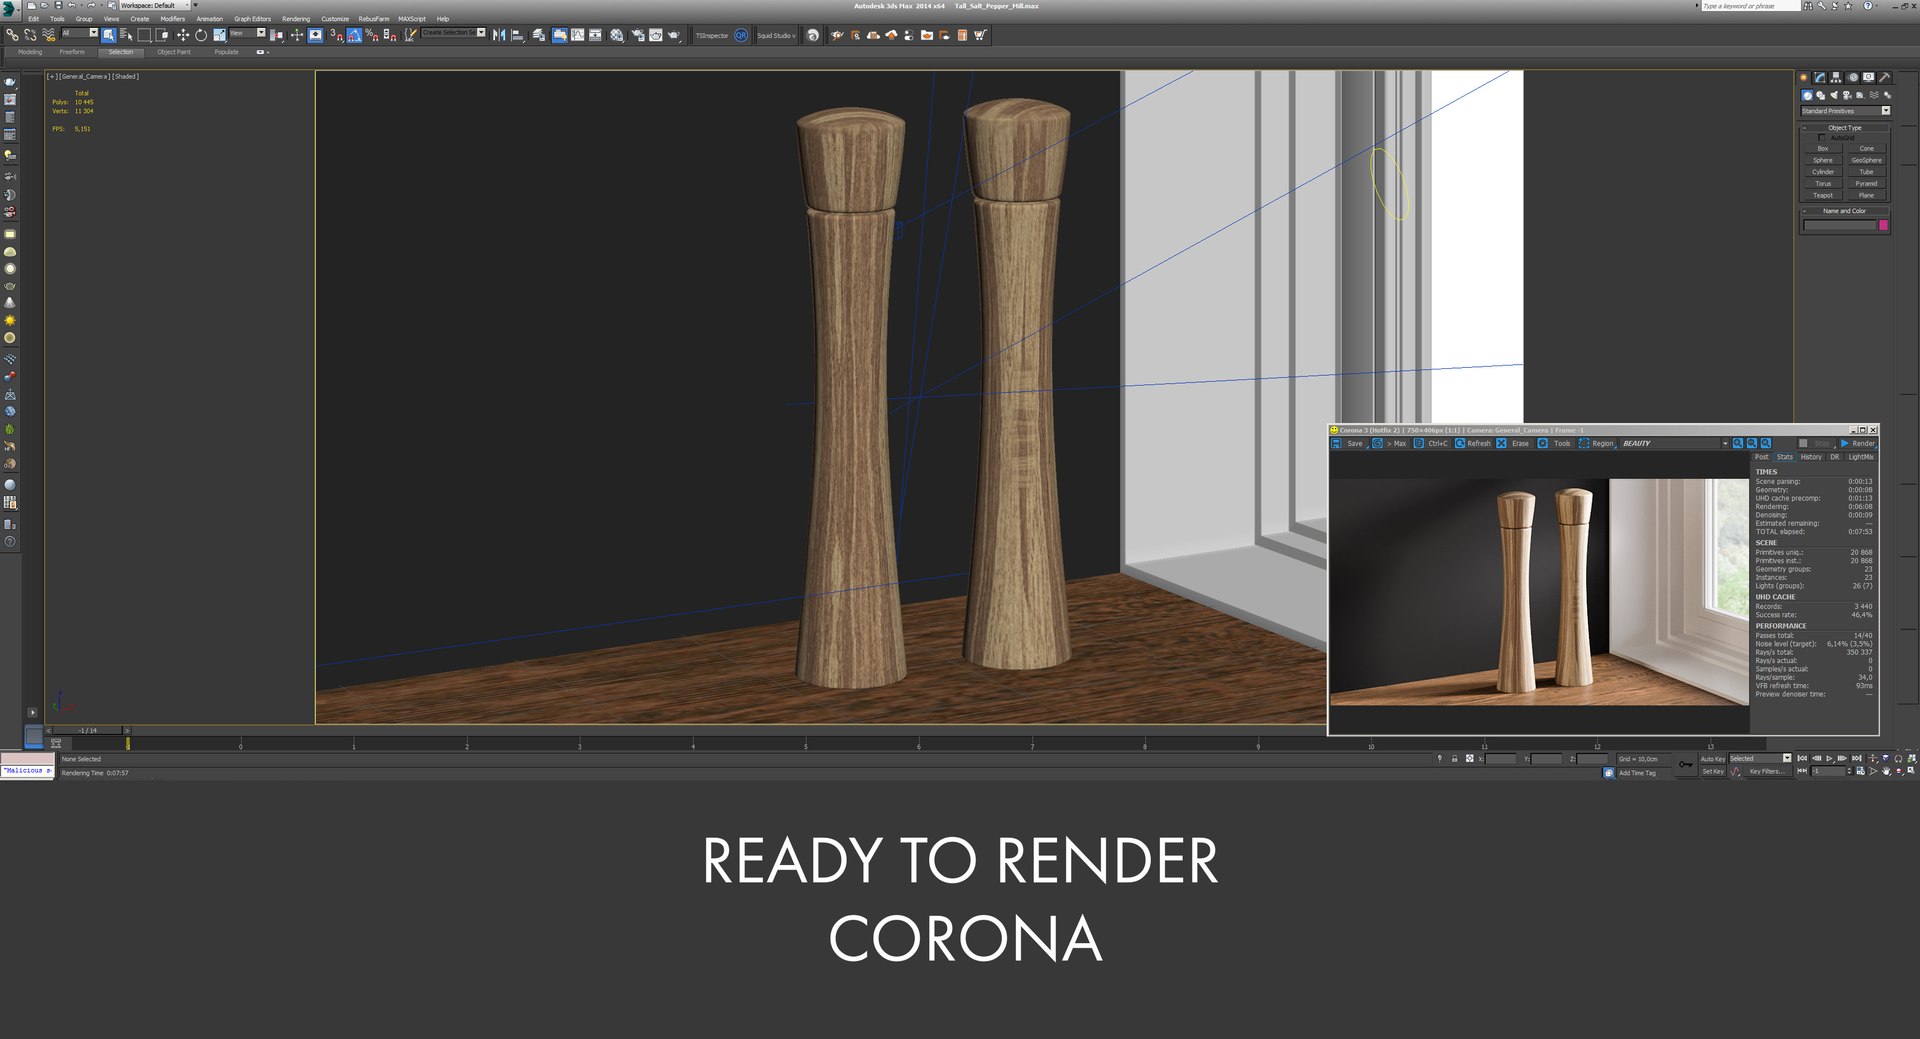This screenshot has height=1039, width=1920.
Task: Toggle the Spinner Snap tool
Action: (x=389, y=35)
